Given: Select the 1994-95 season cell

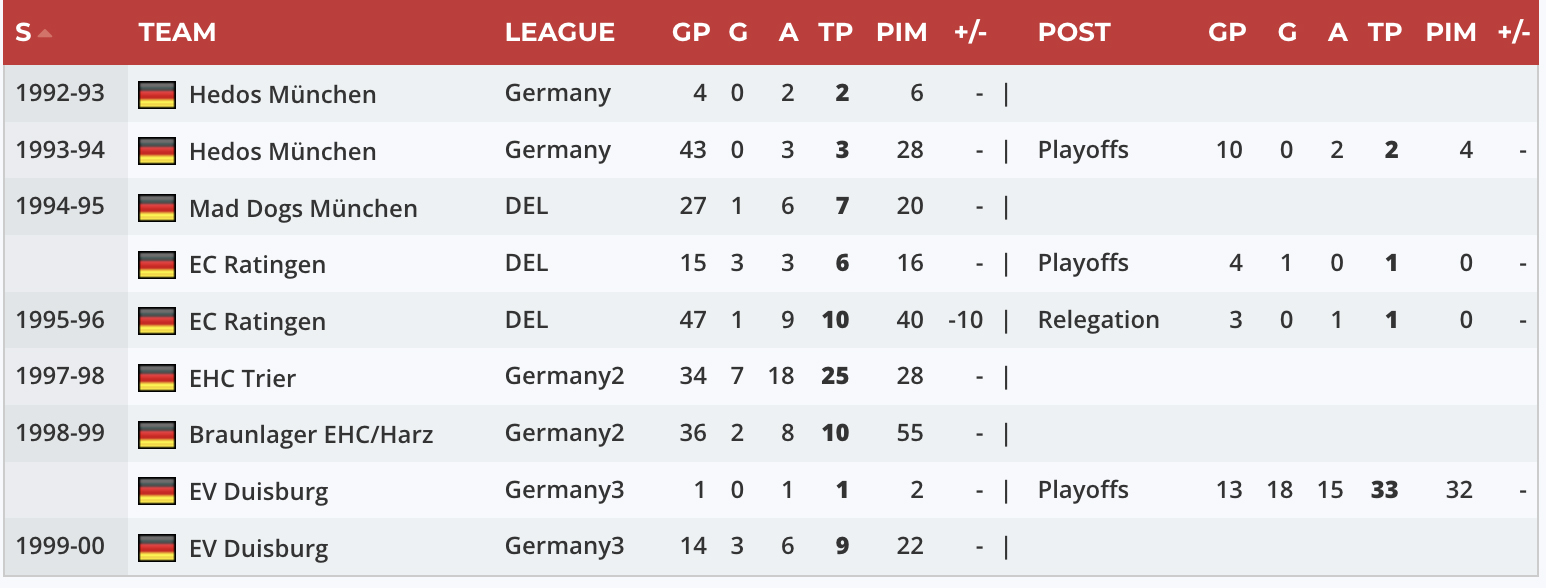Looking at the screenshot, I should pyautogui.click(x=60, y=207).
